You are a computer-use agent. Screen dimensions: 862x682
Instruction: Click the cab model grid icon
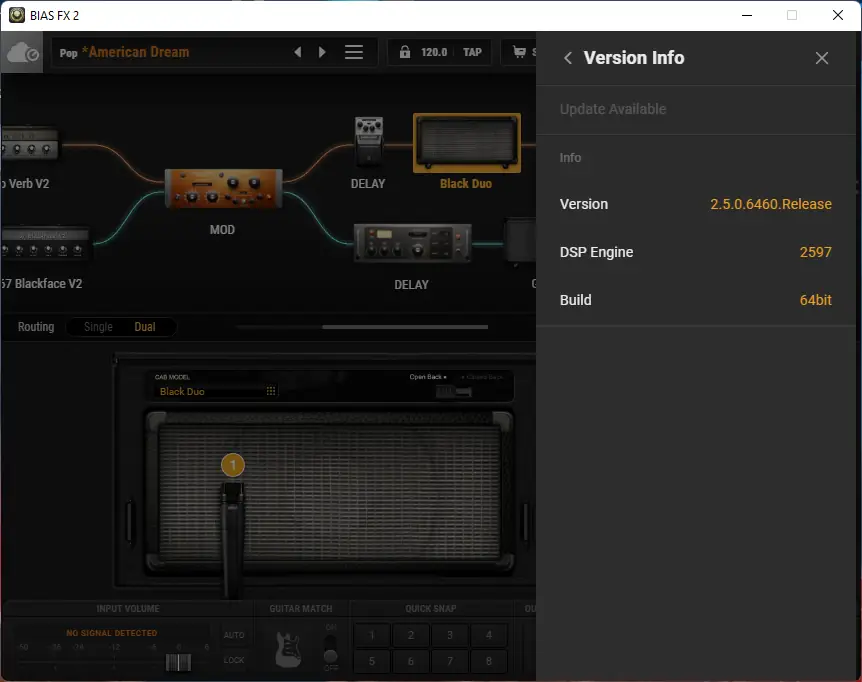coord(271,391)
